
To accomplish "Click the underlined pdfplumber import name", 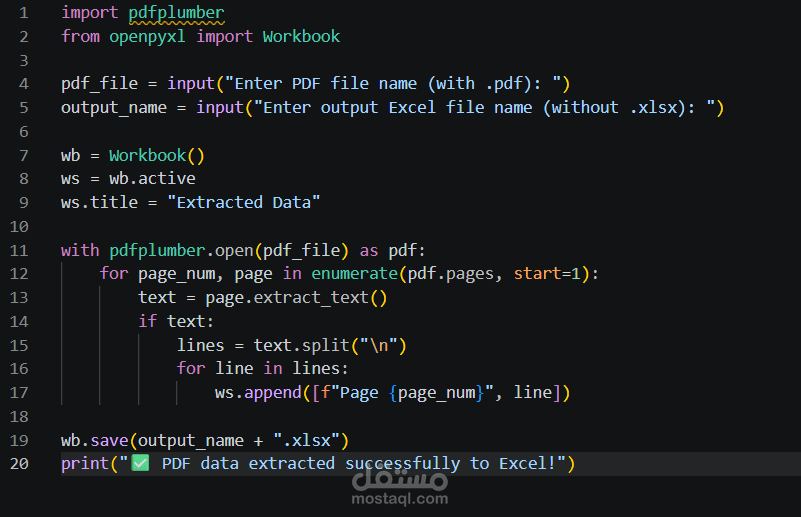I will [x=176, y=13].
